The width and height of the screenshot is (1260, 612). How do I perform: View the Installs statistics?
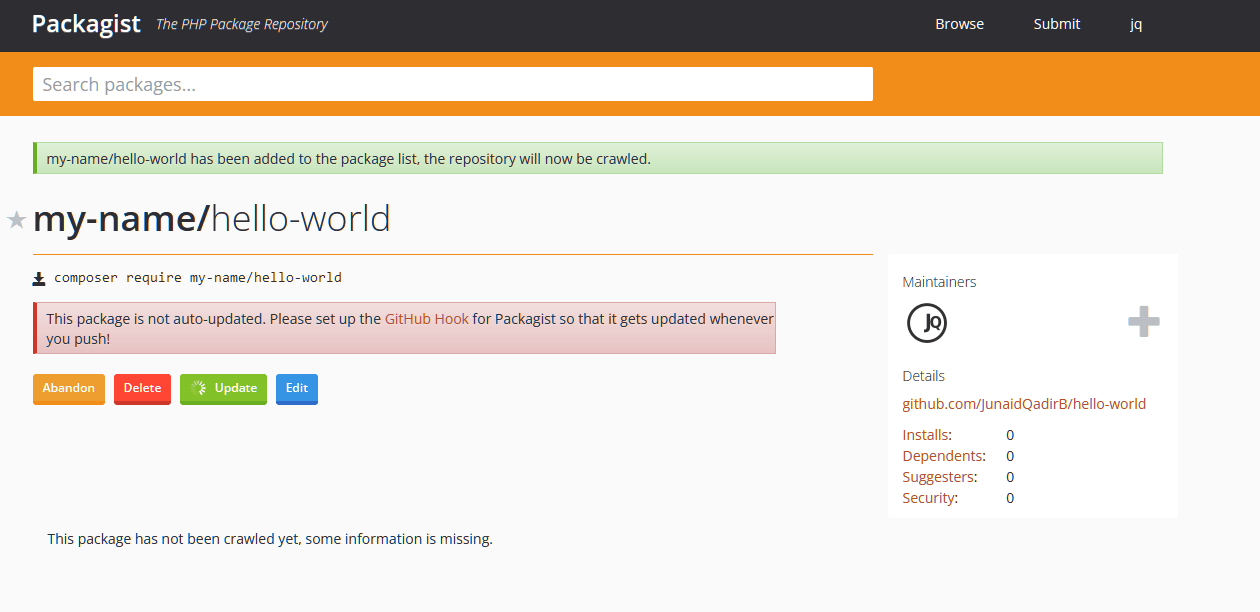927,435
